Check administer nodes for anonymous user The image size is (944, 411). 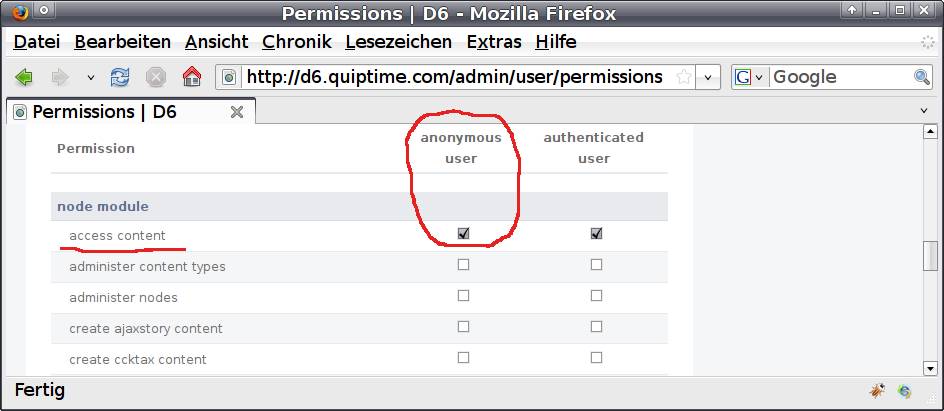click(463, 296)
